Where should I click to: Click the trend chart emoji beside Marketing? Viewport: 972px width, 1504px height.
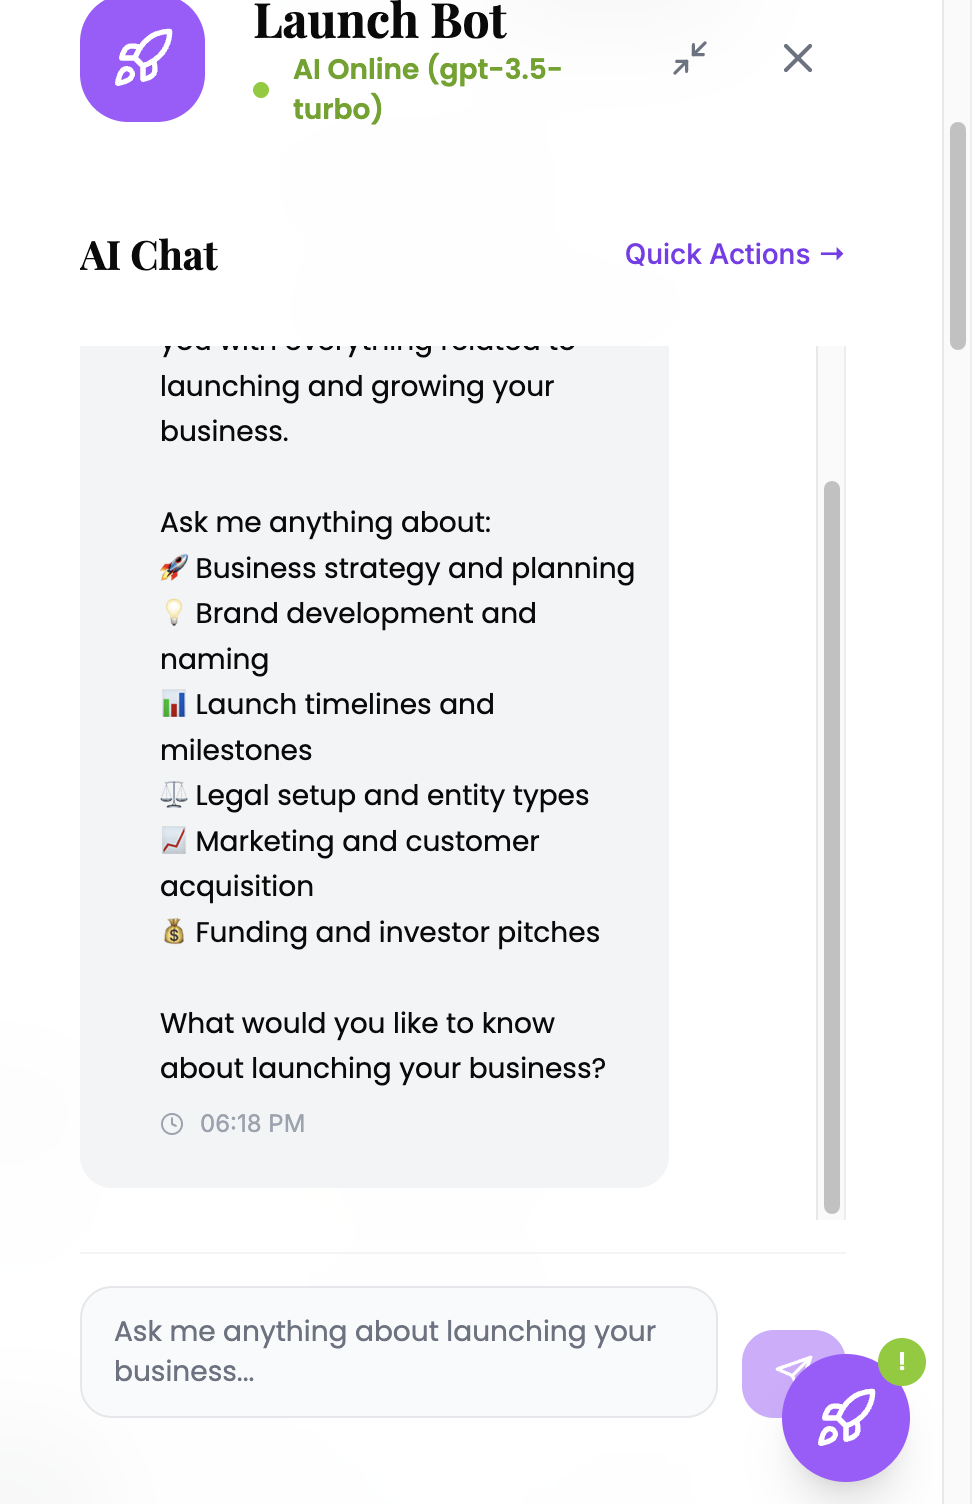[174, 841]
